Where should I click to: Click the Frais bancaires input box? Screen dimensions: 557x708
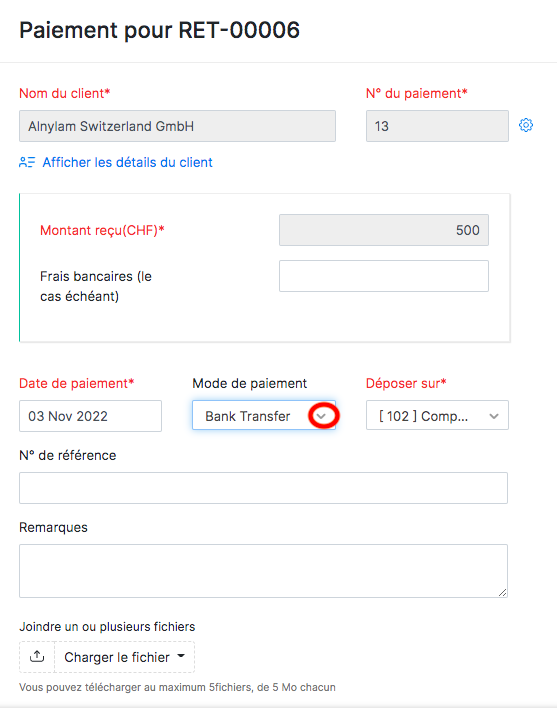[x=384, y=276]
